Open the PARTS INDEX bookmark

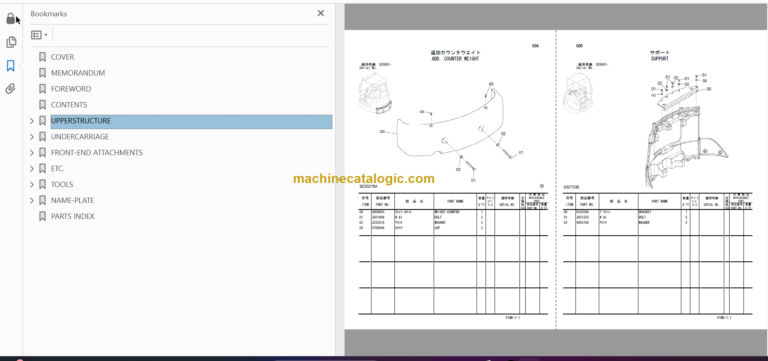(x=72, y=217)
